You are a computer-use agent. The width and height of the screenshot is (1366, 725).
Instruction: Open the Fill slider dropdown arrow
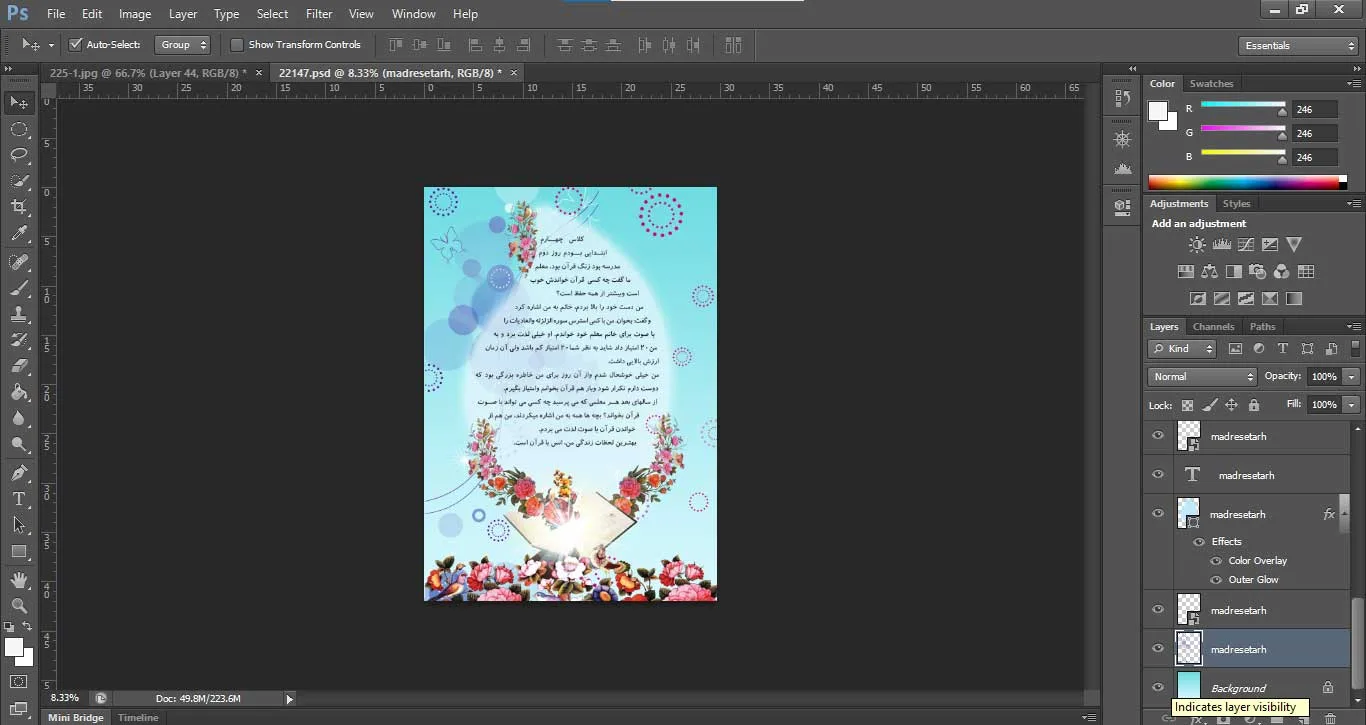(x=1352, y=405)
